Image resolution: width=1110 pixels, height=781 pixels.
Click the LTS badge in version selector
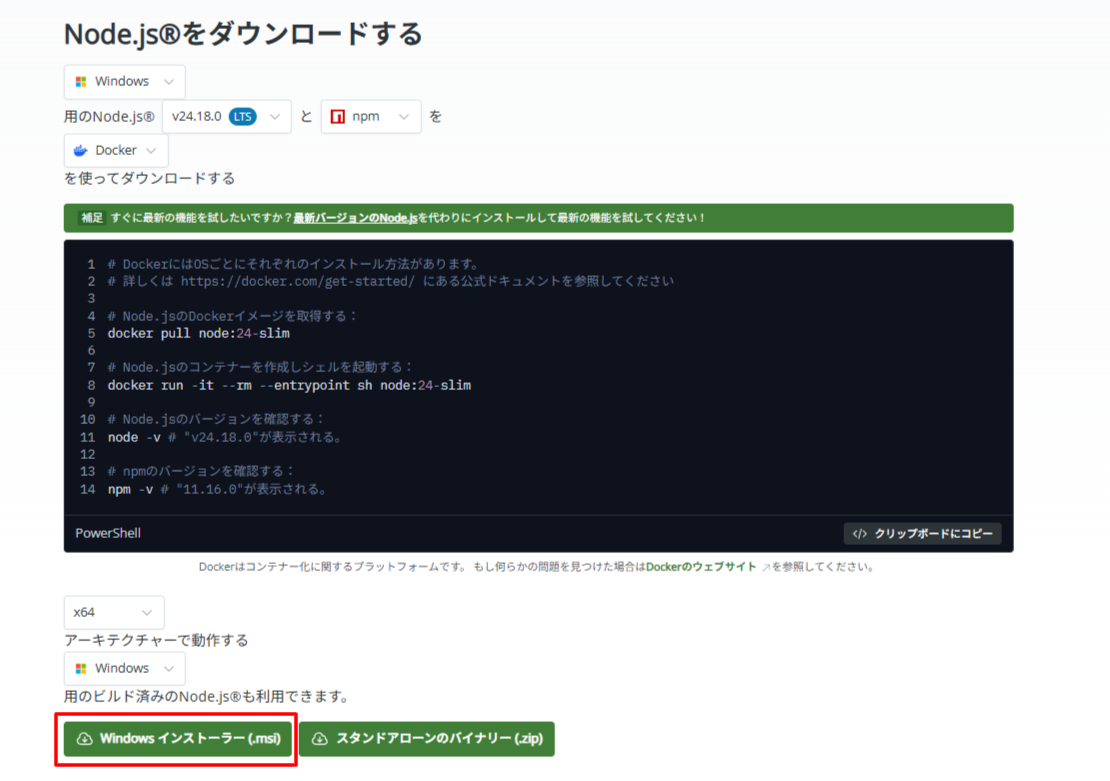(243, 117)
